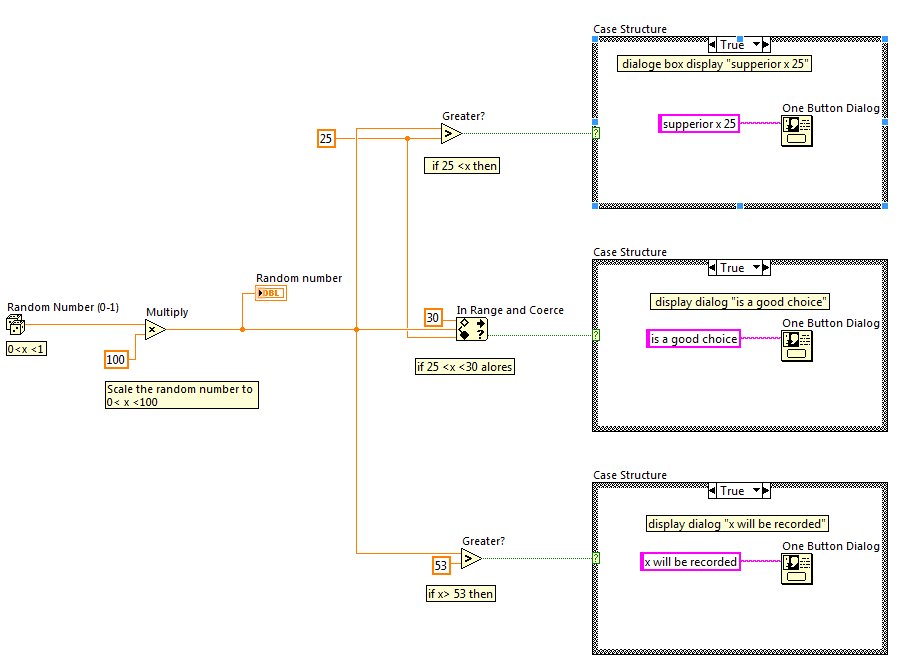Click the numeric constant 100
The image size is (899, 663).
(x=116, y=360)
